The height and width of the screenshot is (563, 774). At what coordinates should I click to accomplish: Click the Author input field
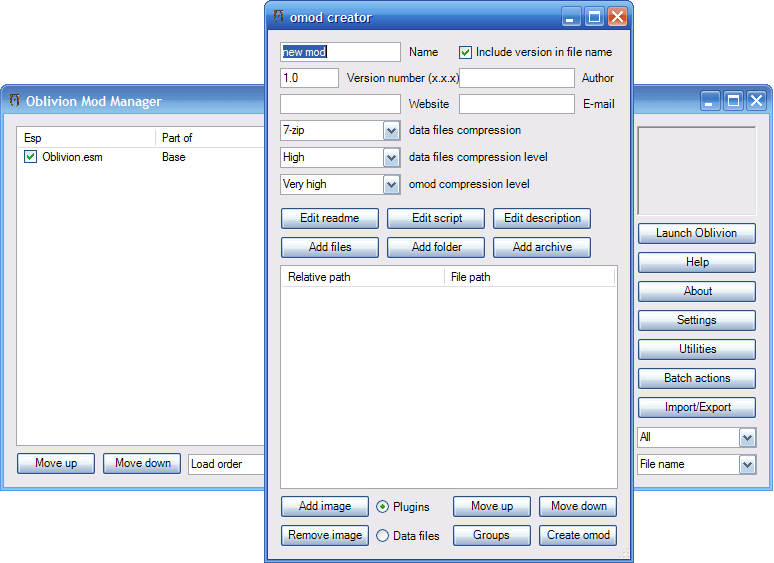coord(517,78)
